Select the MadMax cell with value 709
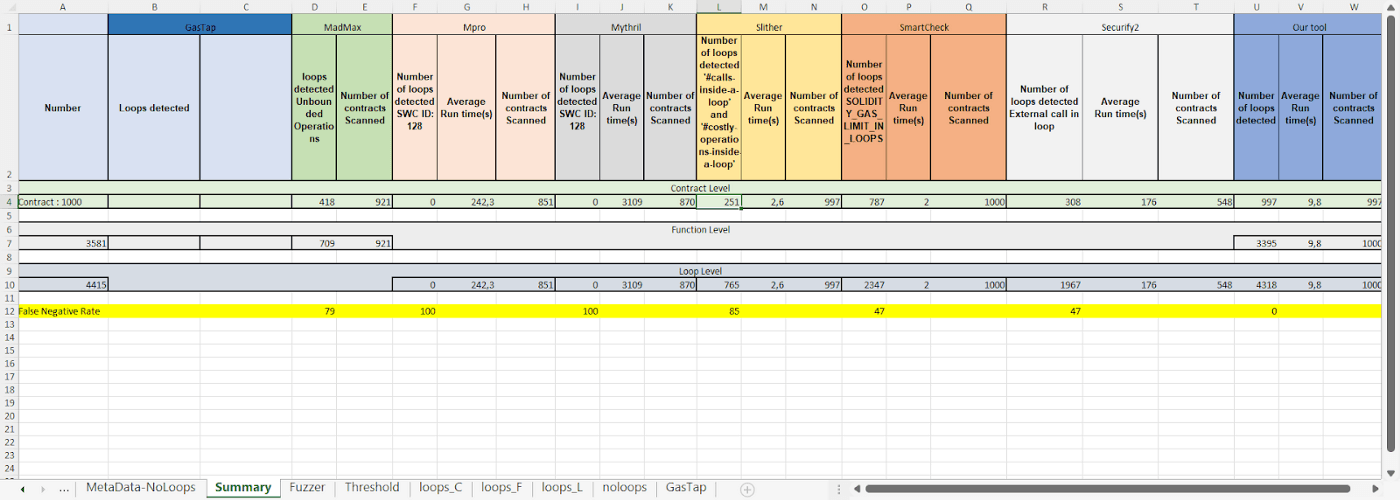Image resolution: width=1400 pixels, height=500 pixels. point(314,243)
